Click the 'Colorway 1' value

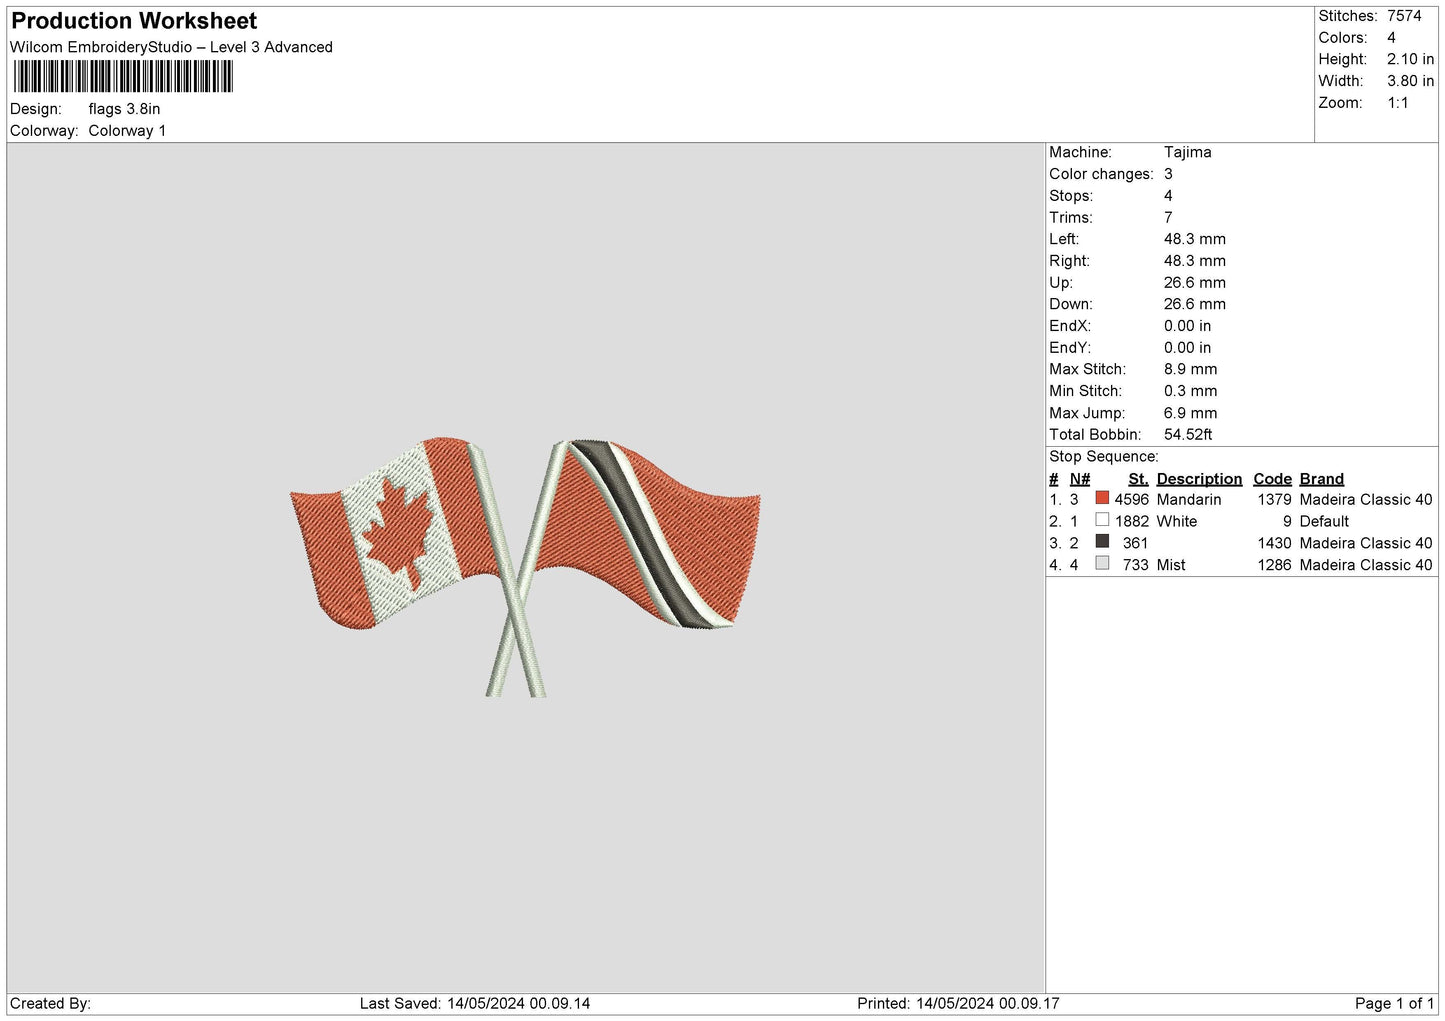(127, 131)
